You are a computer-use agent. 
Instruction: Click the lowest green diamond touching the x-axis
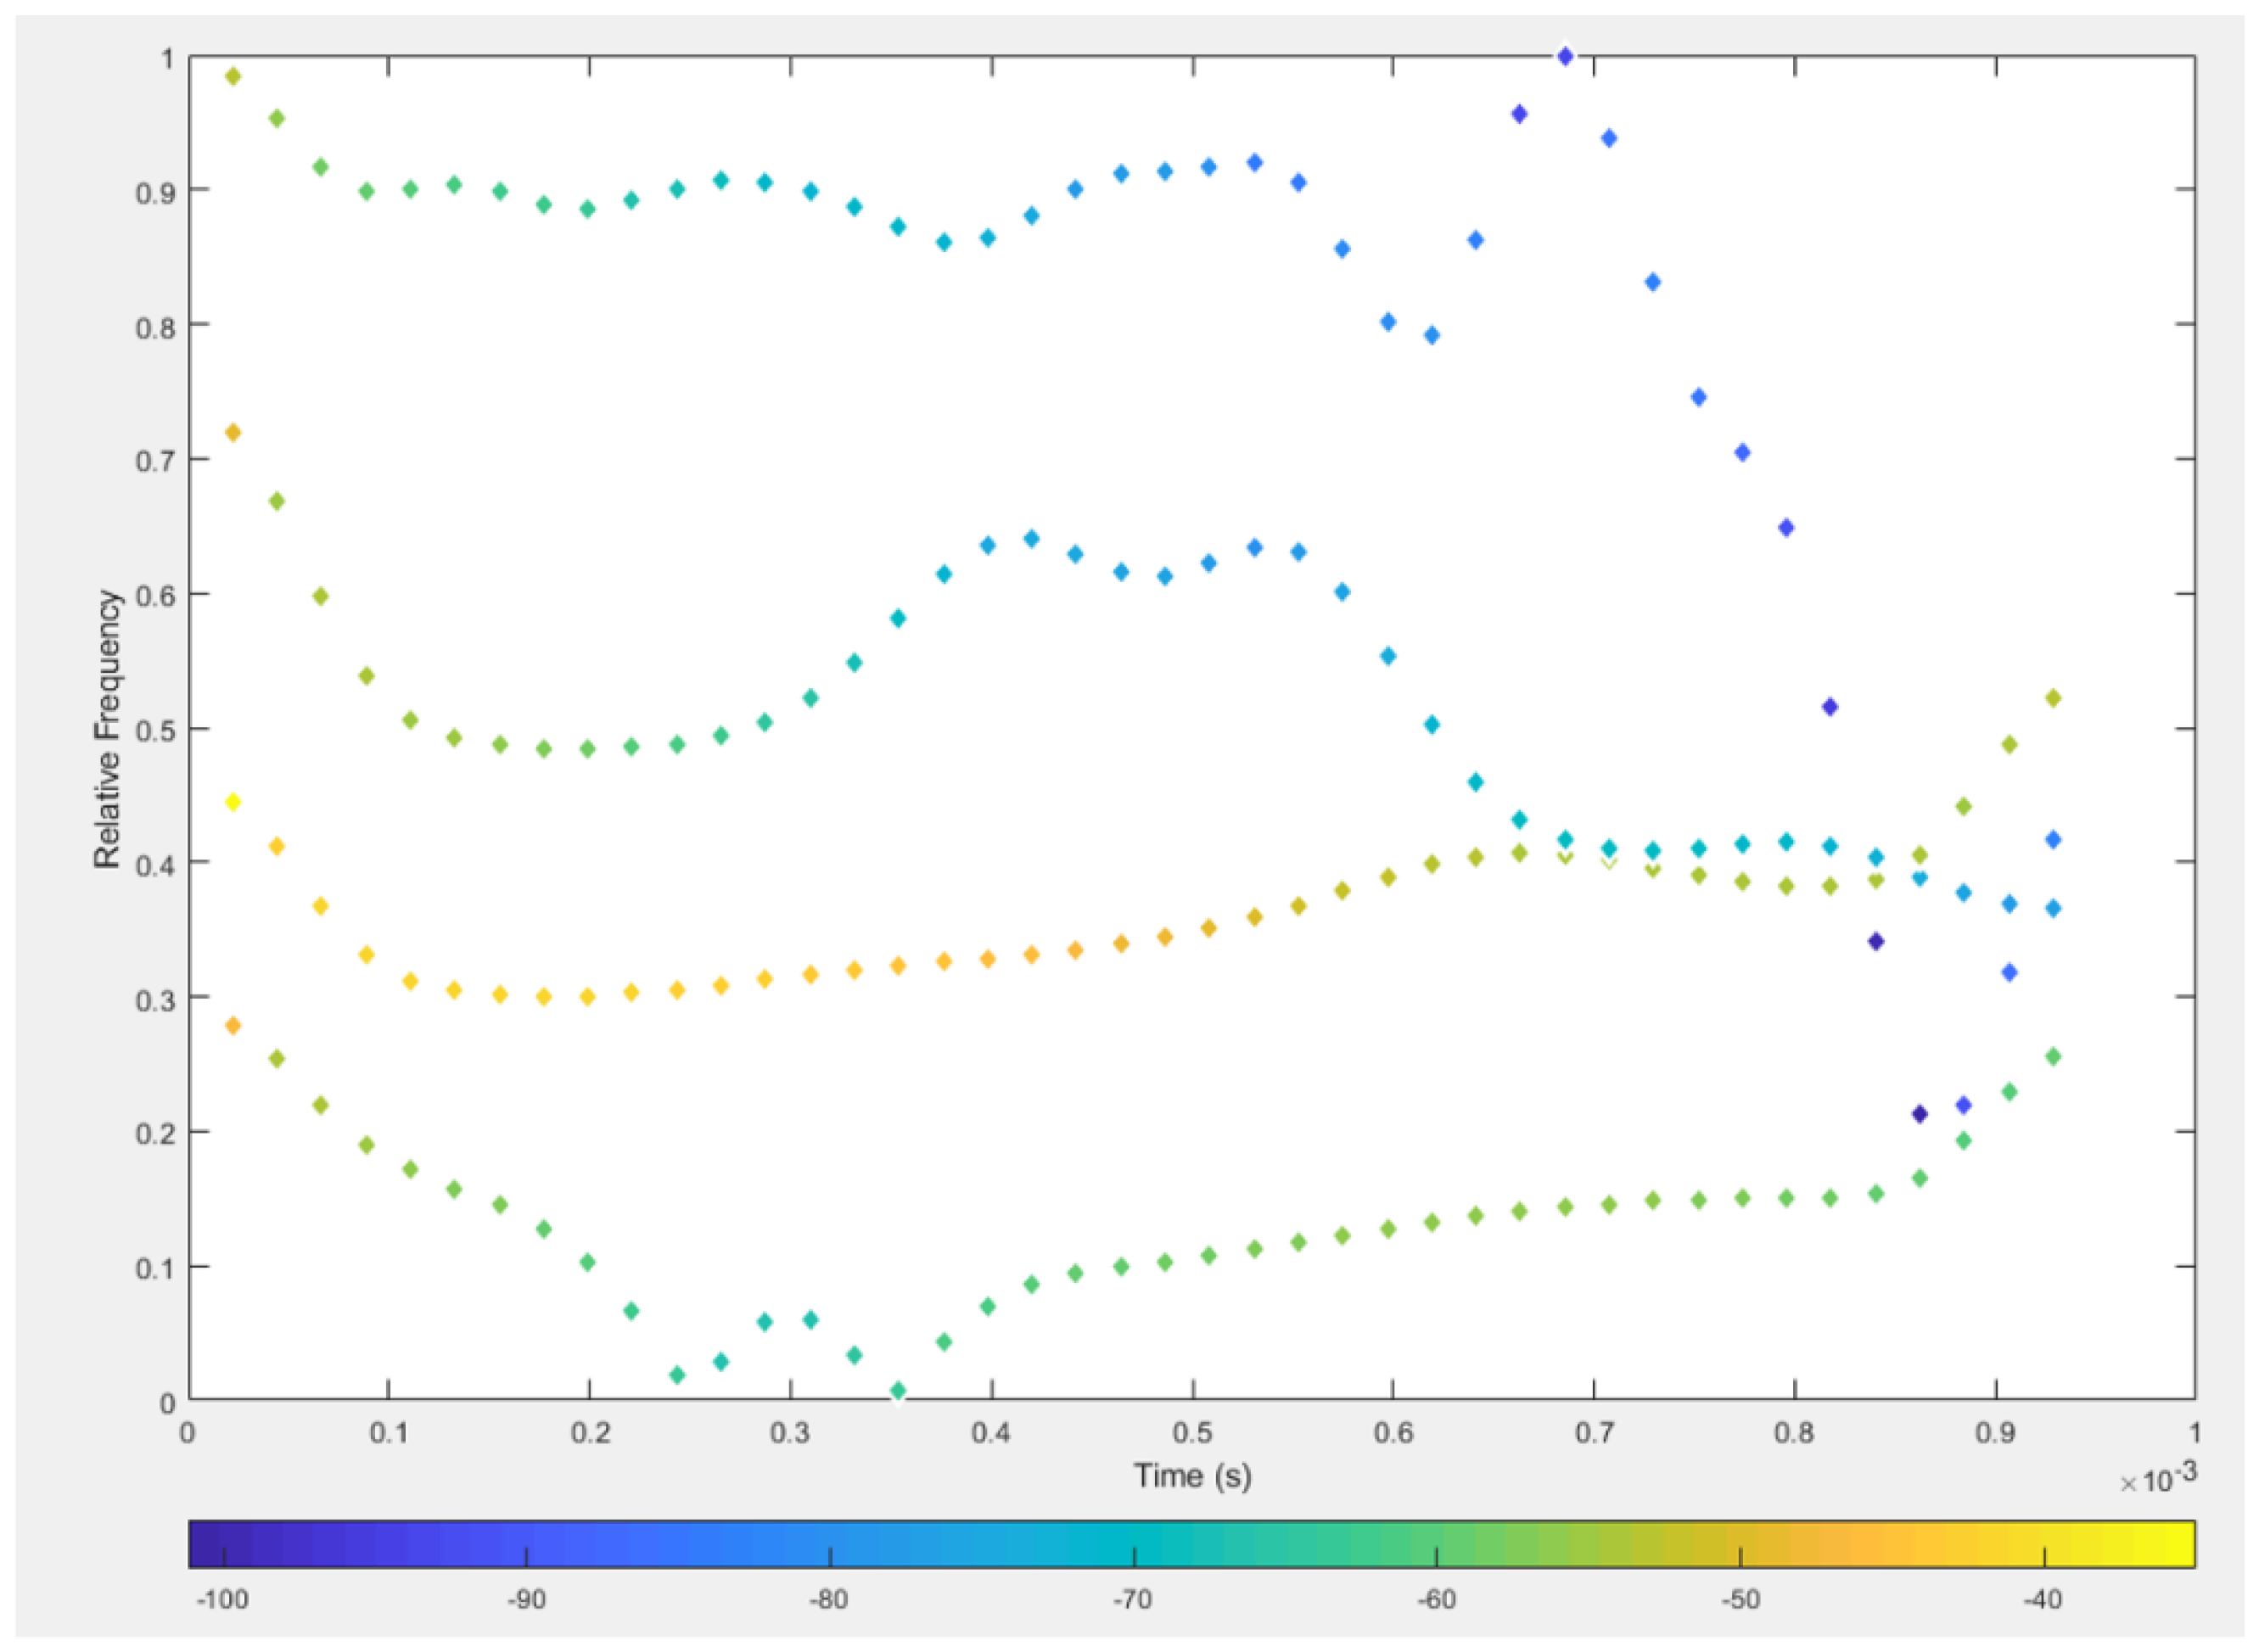[x=898, y=1391]
